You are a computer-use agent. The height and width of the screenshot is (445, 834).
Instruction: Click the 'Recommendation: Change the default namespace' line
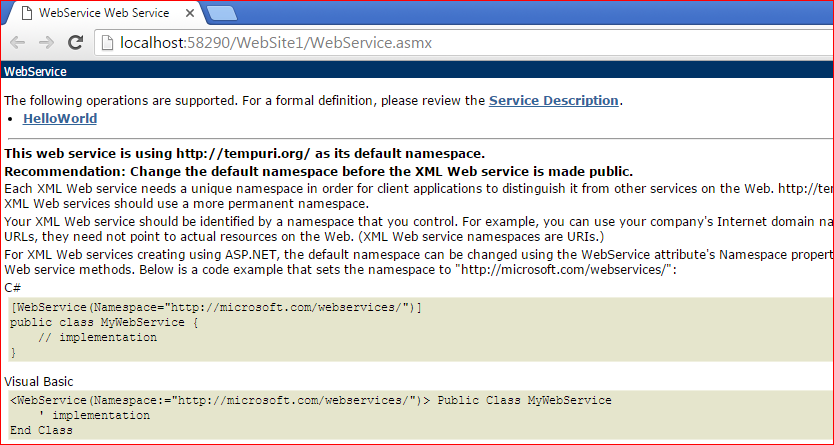click(319, 172)
